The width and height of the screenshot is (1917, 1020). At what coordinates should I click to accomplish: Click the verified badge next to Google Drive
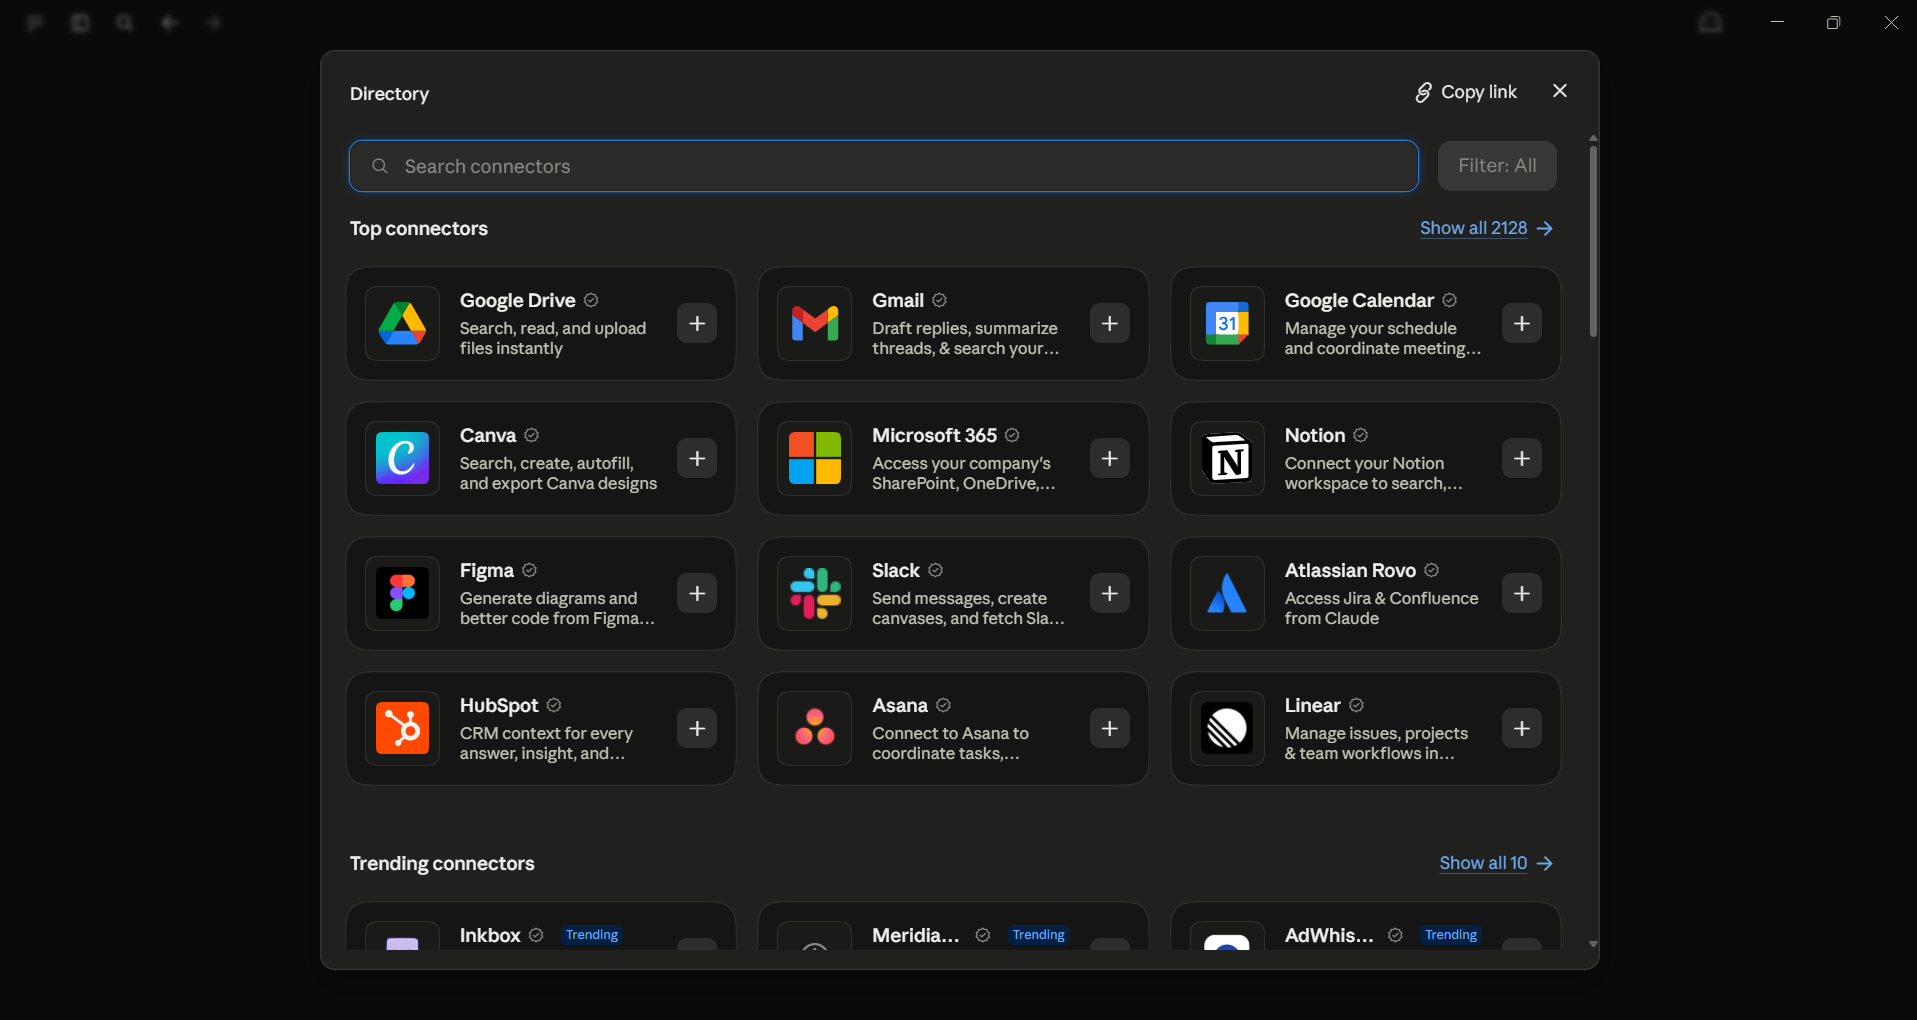click(x=591, y=300)
